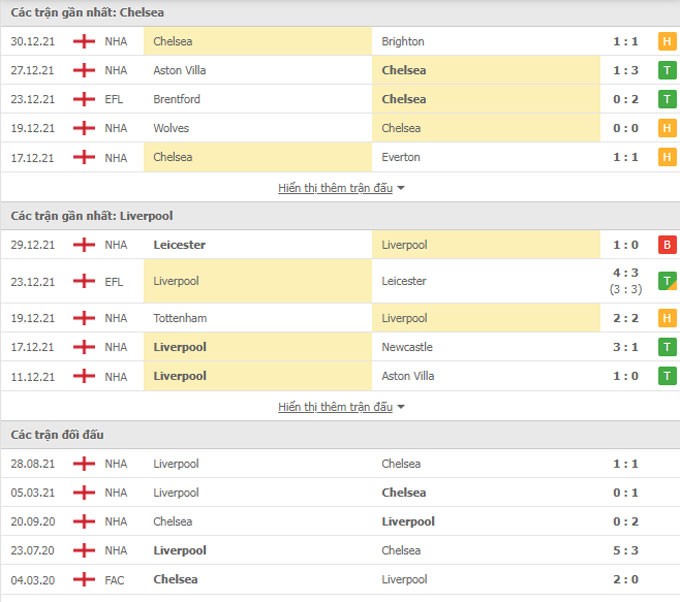Image resolution: width=680 pixels, height=602 pixels.
Task: Click the H draw badge for Chelsea vs Brighton
Action: (667, 42)
